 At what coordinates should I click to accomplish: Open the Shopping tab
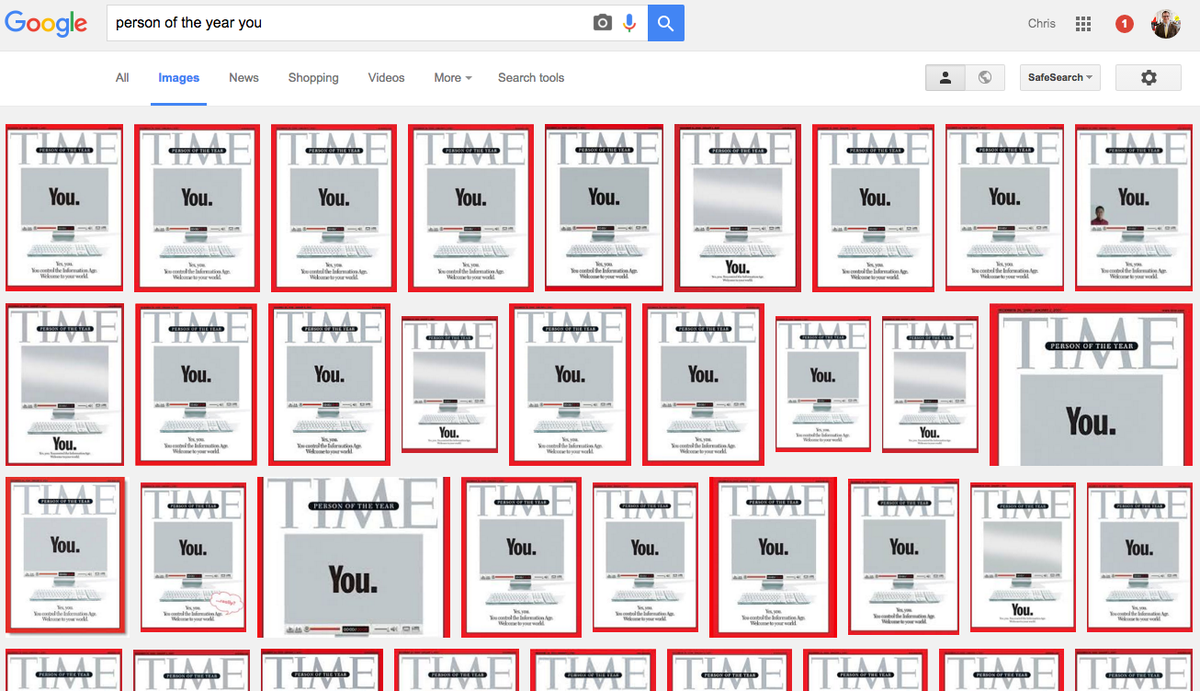click(313, 77)
